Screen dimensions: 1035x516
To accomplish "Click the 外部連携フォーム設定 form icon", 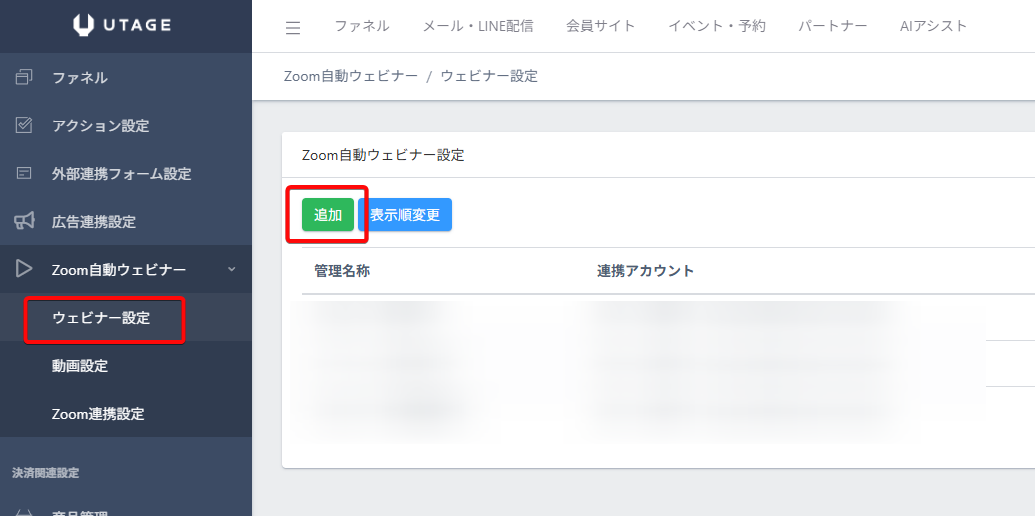I will 25,173.
